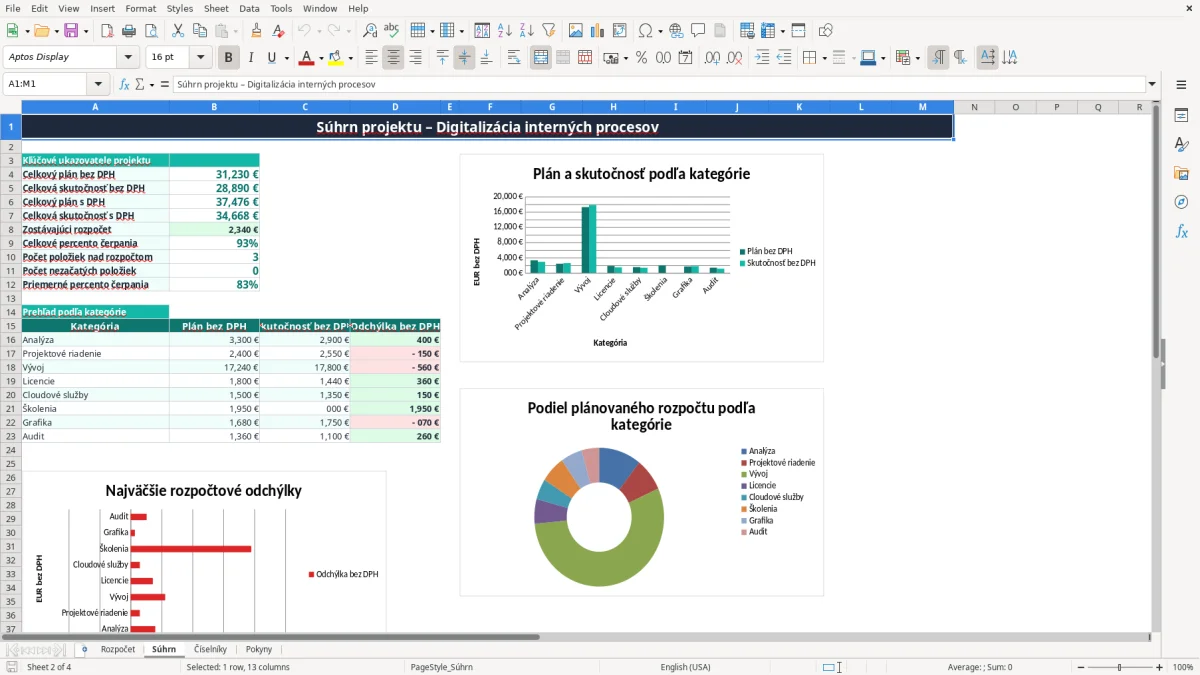Open the Function Wizard beside the formula bar
Image resolution: width=1200 pixels, height=675 pixels.
[x=125, y=84]
